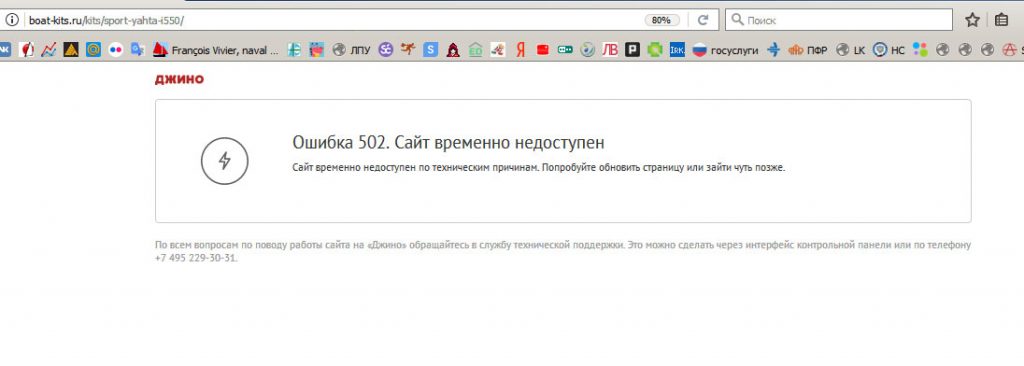Open the blue plane-like bookmark icon
The width and height of the screenshot is (1024, 366).
774,49
